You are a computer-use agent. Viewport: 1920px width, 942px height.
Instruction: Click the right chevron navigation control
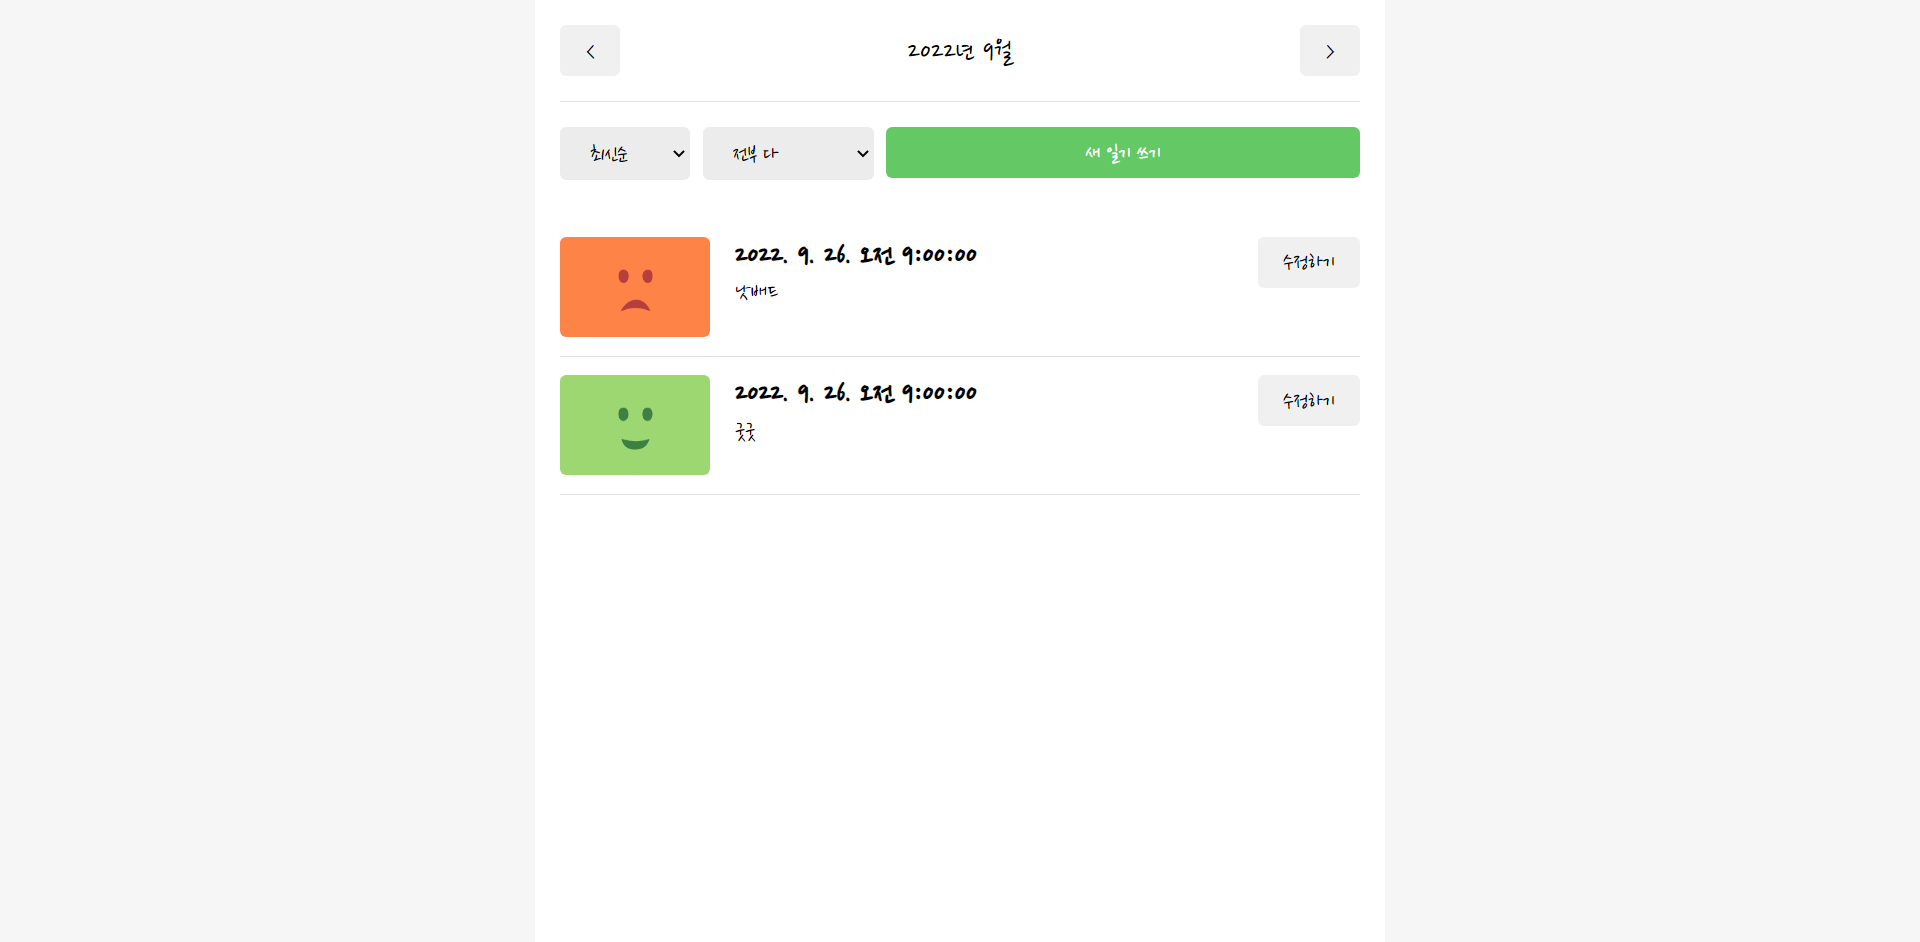(1329, 50)
